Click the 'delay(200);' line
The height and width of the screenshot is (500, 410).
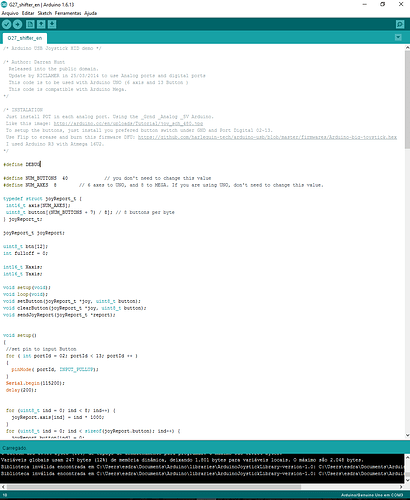[x=21, y=390]
